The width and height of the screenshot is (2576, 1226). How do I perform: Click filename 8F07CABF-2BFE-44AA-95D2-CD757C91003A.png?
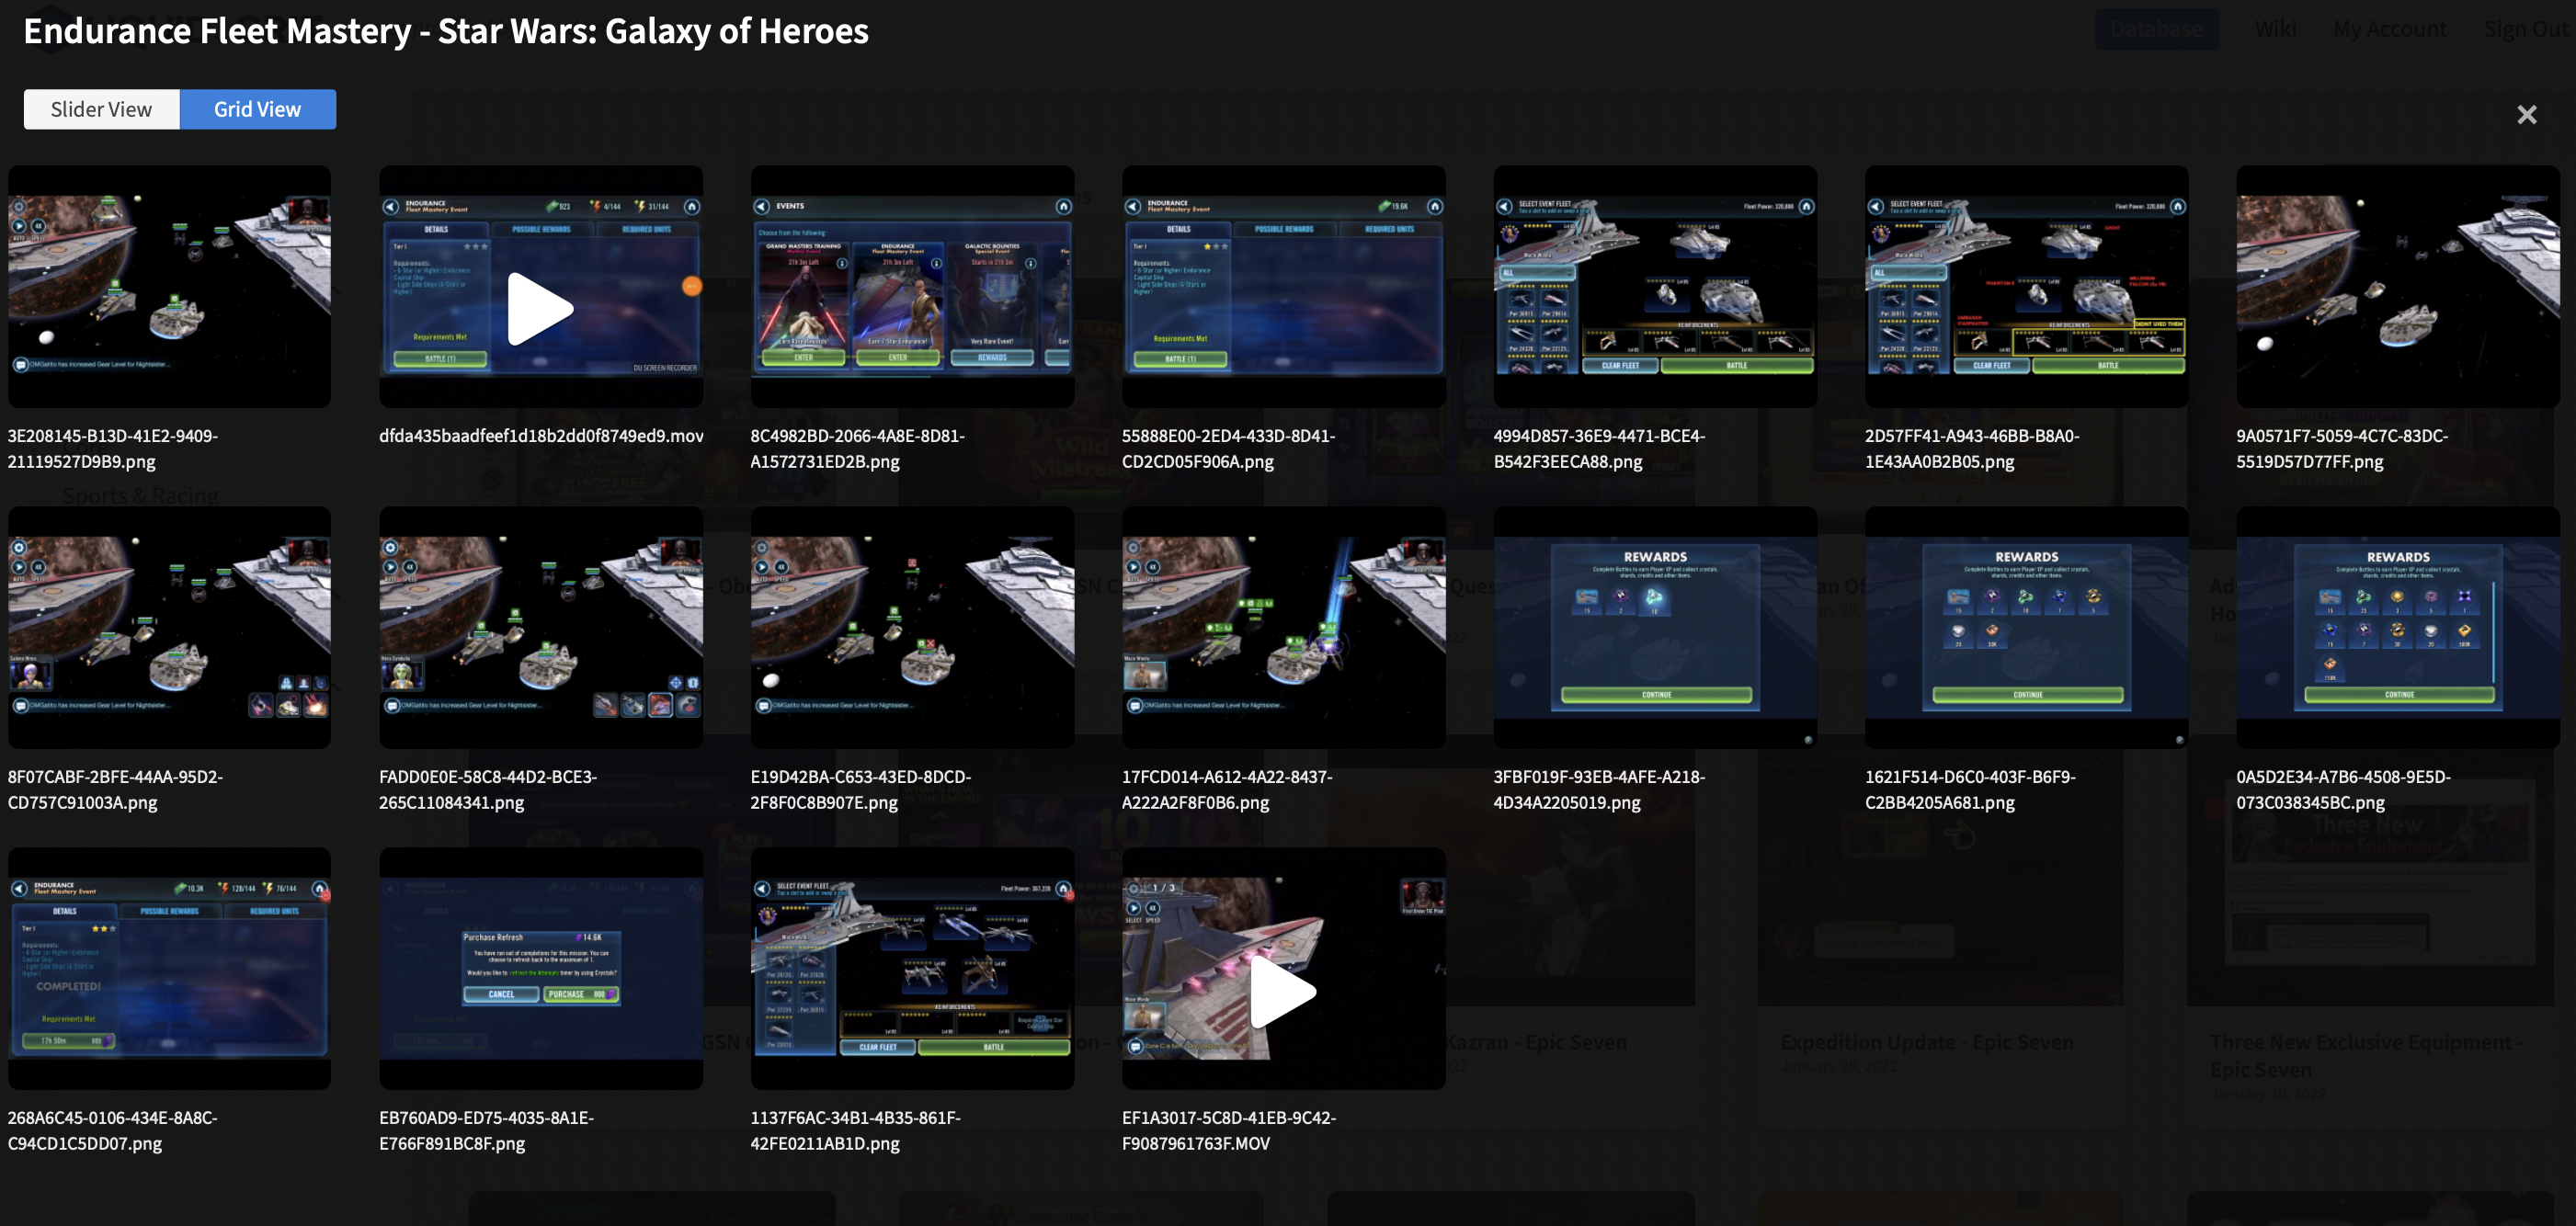click(115, 789)
